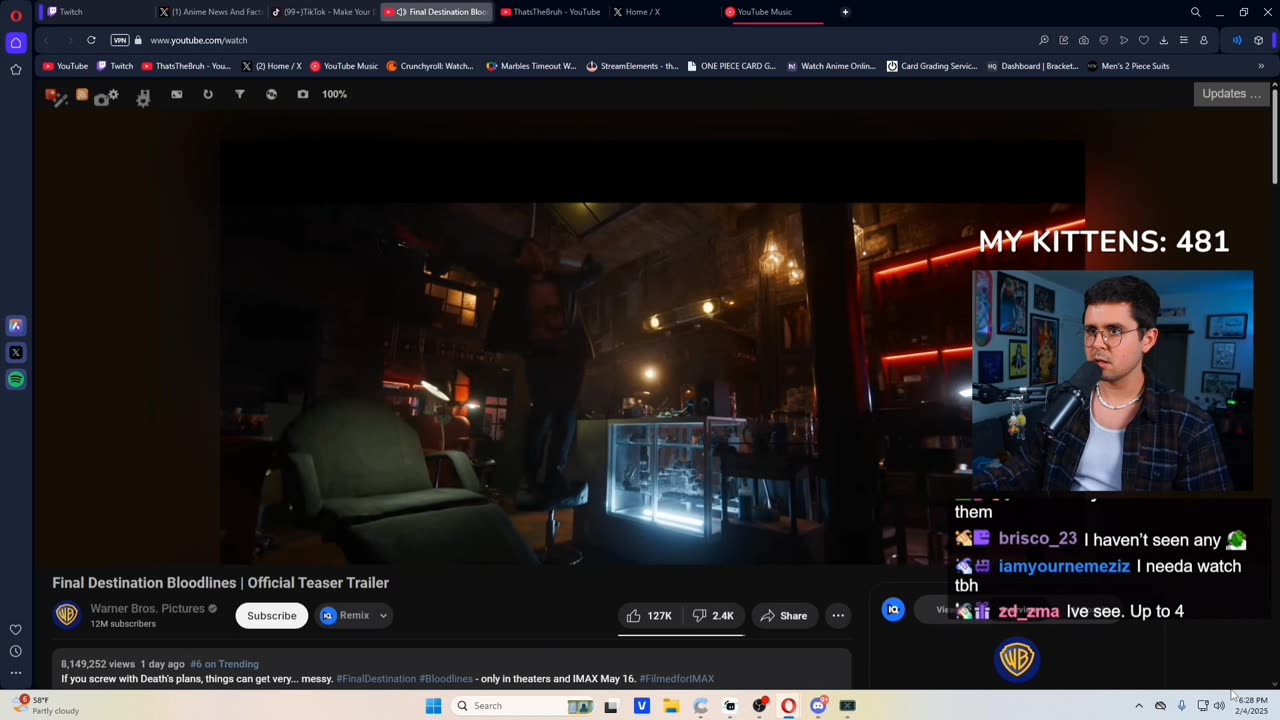Open the Easy Setup sliders icon
This screenshot has width=1280, height=720.
(x=1183, y=40)
